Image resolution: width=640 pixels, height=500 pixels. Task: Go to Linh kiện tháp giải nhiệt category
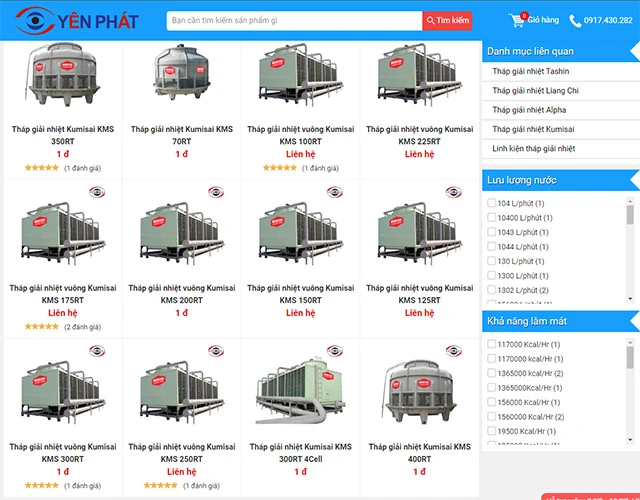pos(533,148)
